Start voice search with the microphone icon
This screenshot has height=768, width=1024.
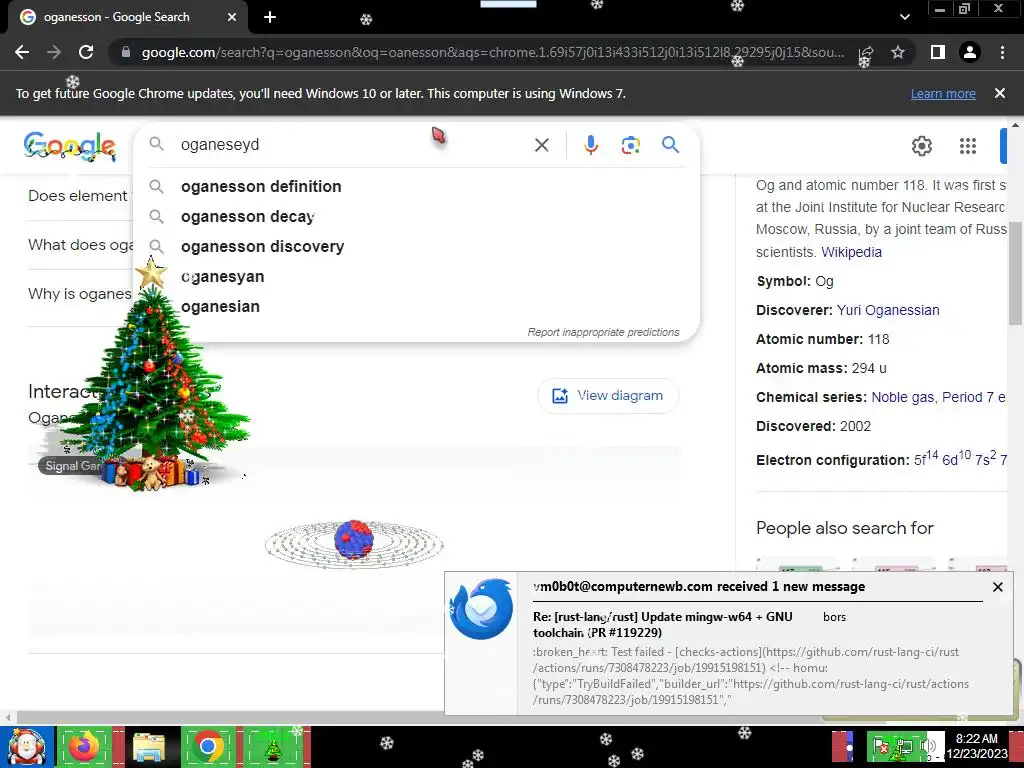point(591,144)
